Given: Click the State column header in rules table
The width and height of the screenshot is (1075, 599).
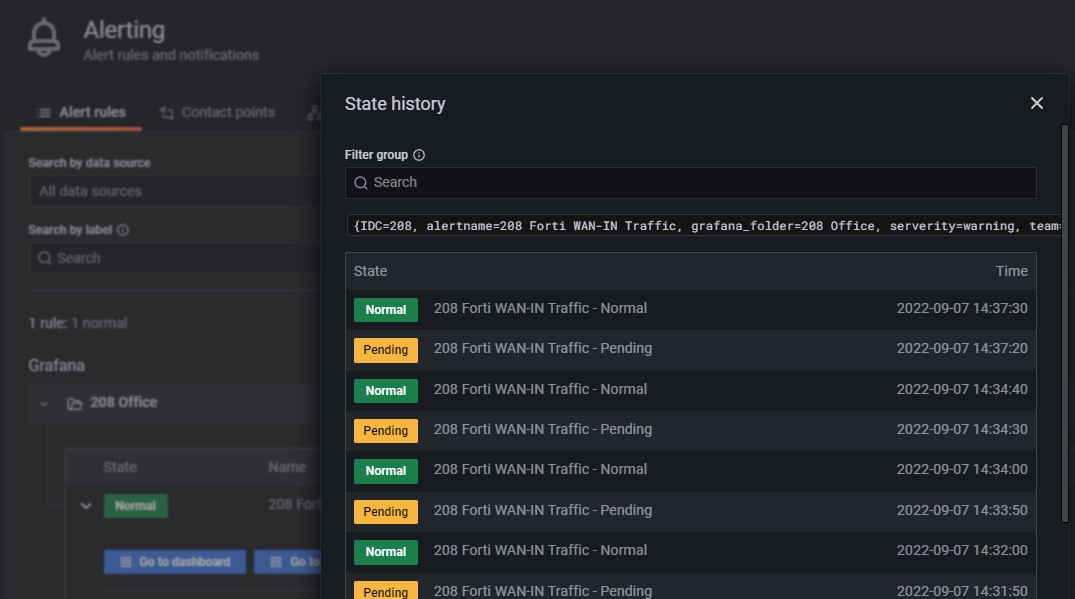Looking at the screenshot, I should point(120,467).
